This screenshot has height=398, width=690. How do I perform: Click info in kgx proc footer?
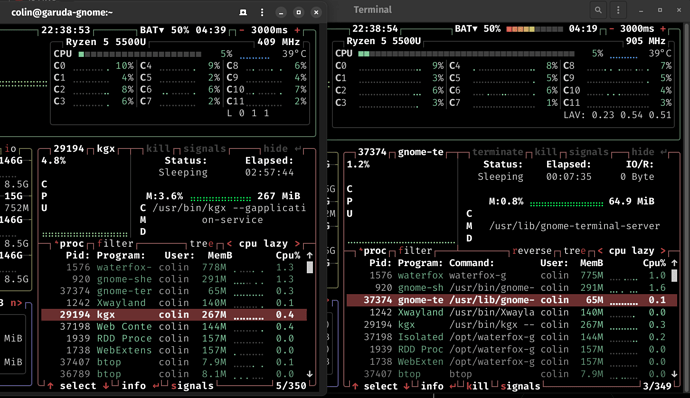click(134, 386)
